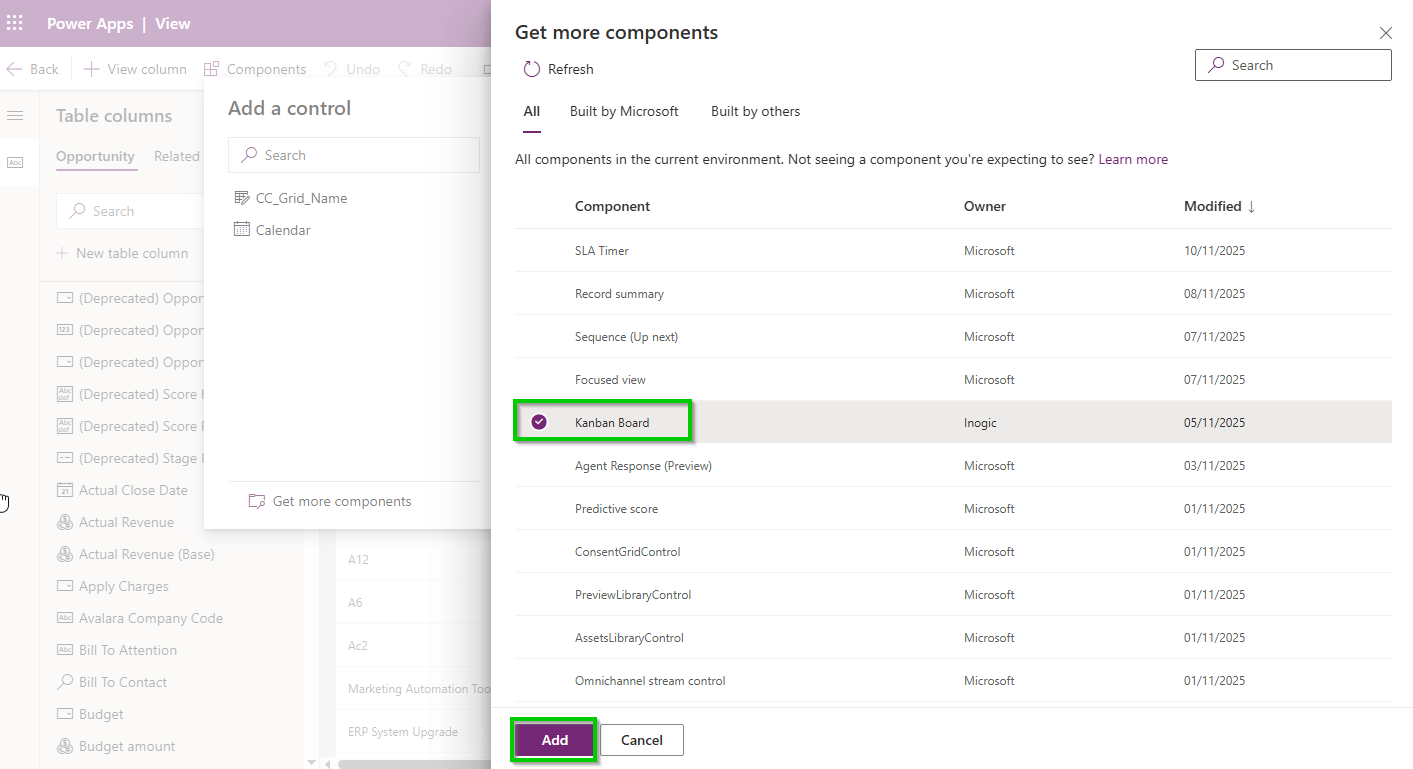Sort by Component column header

(612, 206)
